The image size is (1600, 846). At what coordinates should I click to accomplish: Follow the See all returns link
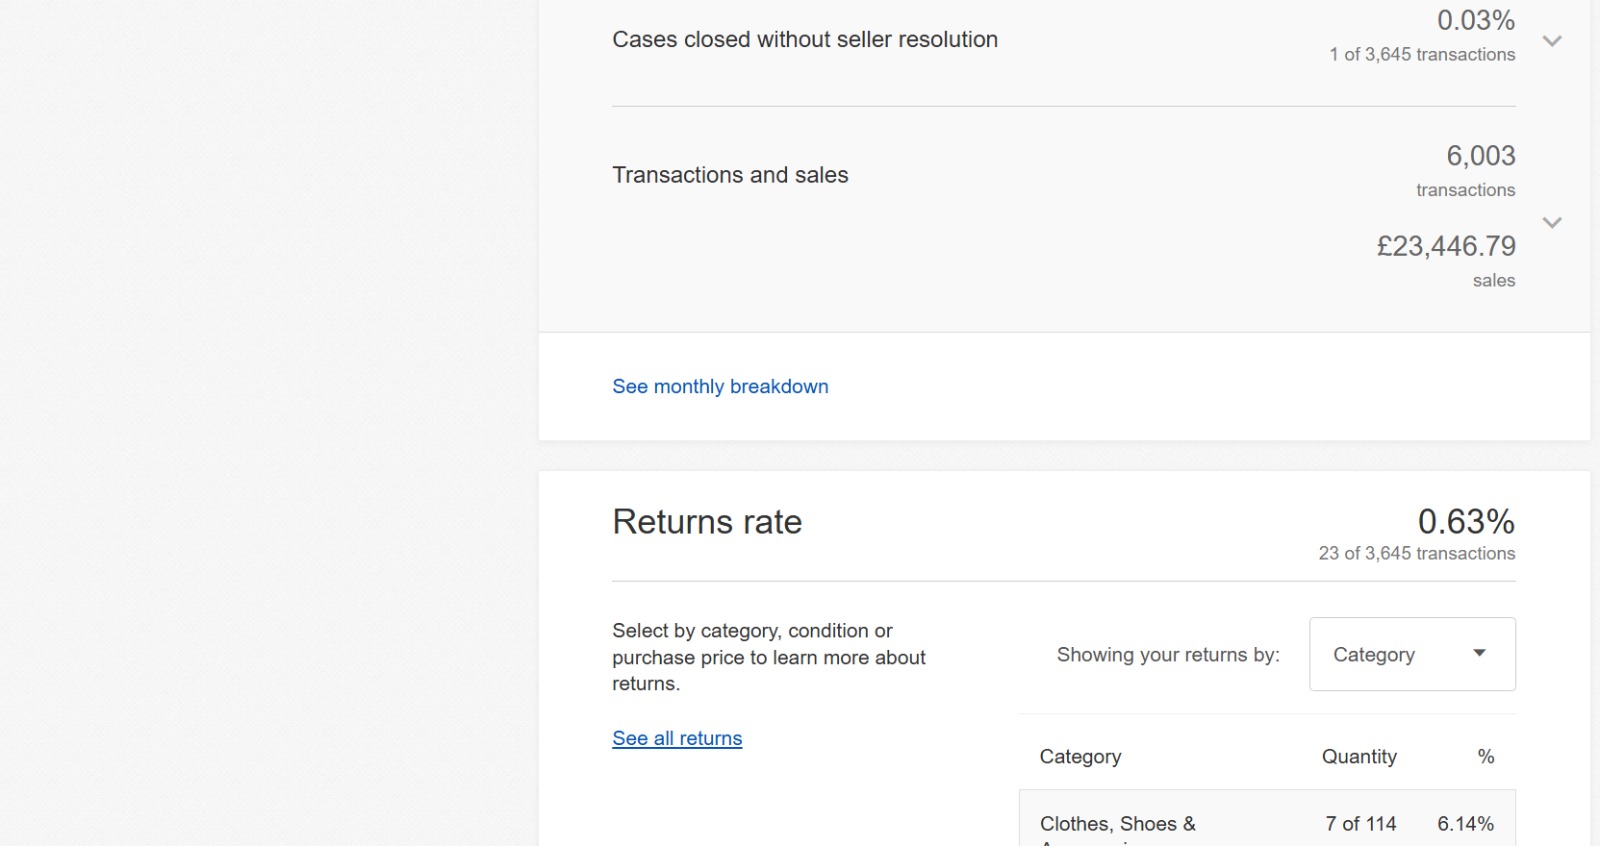coord(677,738)
